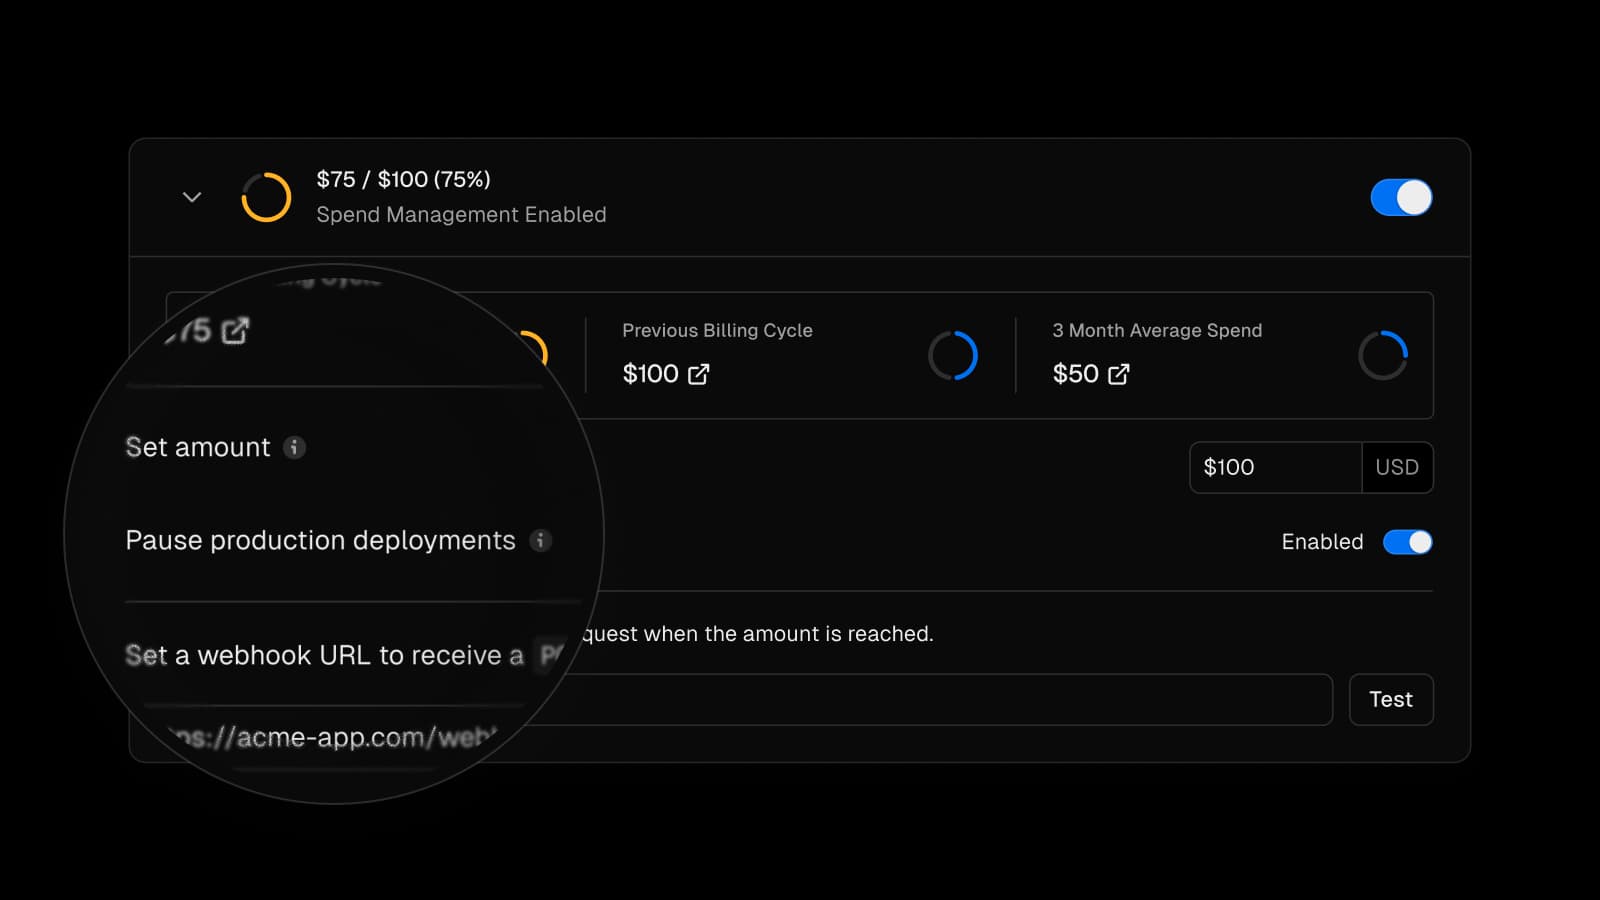Screen dimensions: 1600x900
Task: Select the $75 / $100 (75%) header text
Action: click(x=403, y=179)
